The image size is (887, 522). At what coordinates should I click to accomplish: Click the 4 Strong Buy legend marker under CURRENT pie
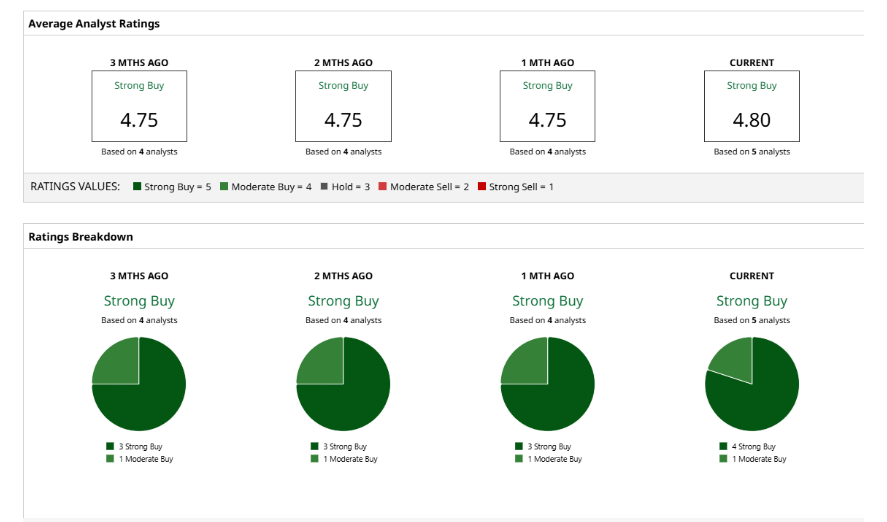[723, 447]
